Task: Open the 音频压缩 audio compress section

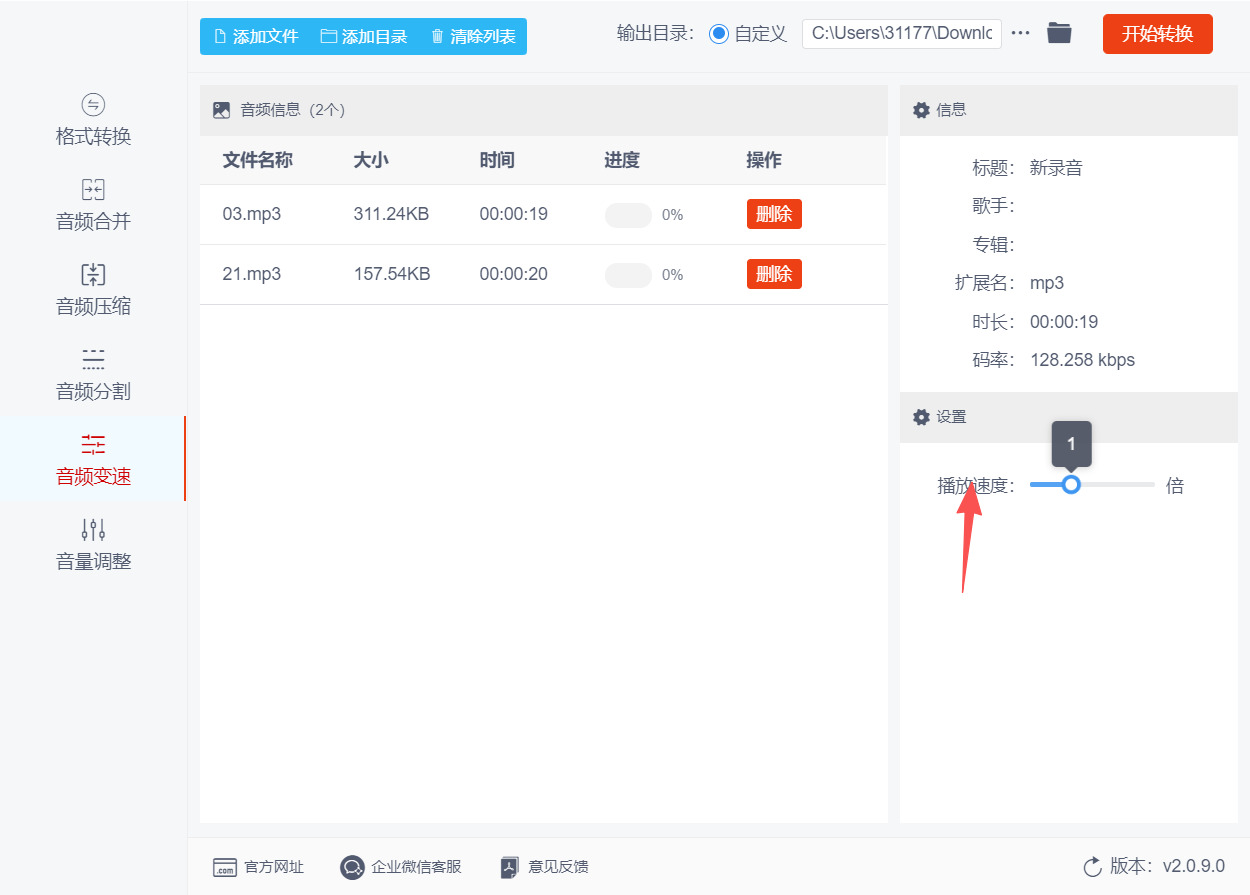Action: pos(93,290)
